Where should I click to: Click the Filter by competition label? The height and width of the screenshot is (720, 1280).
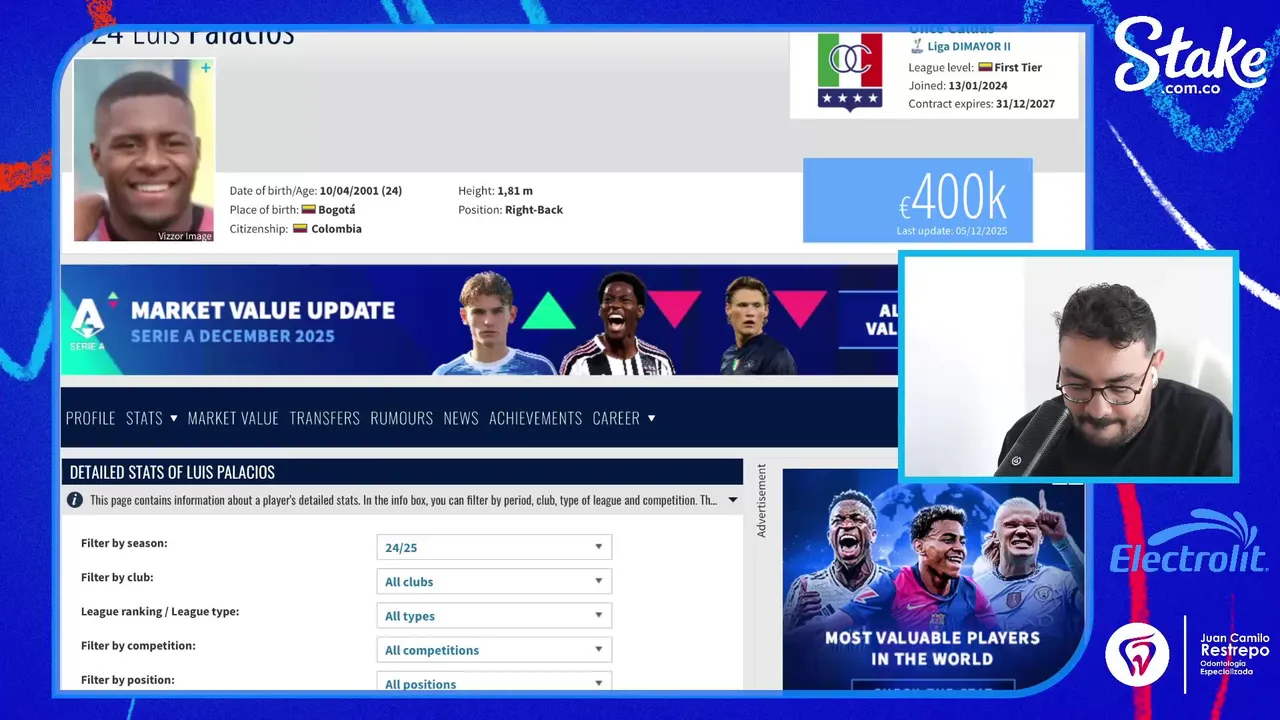[138, 646]
